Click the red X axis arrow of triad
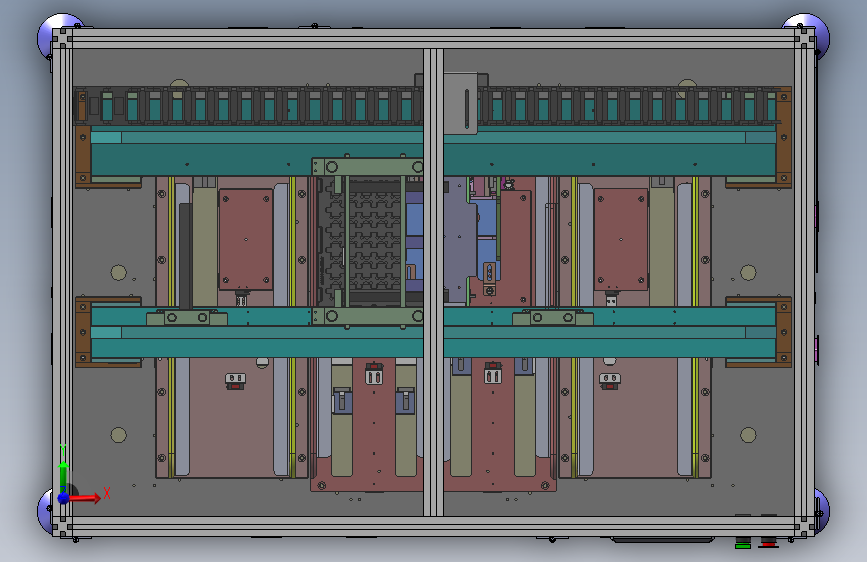 click(86, 498)
